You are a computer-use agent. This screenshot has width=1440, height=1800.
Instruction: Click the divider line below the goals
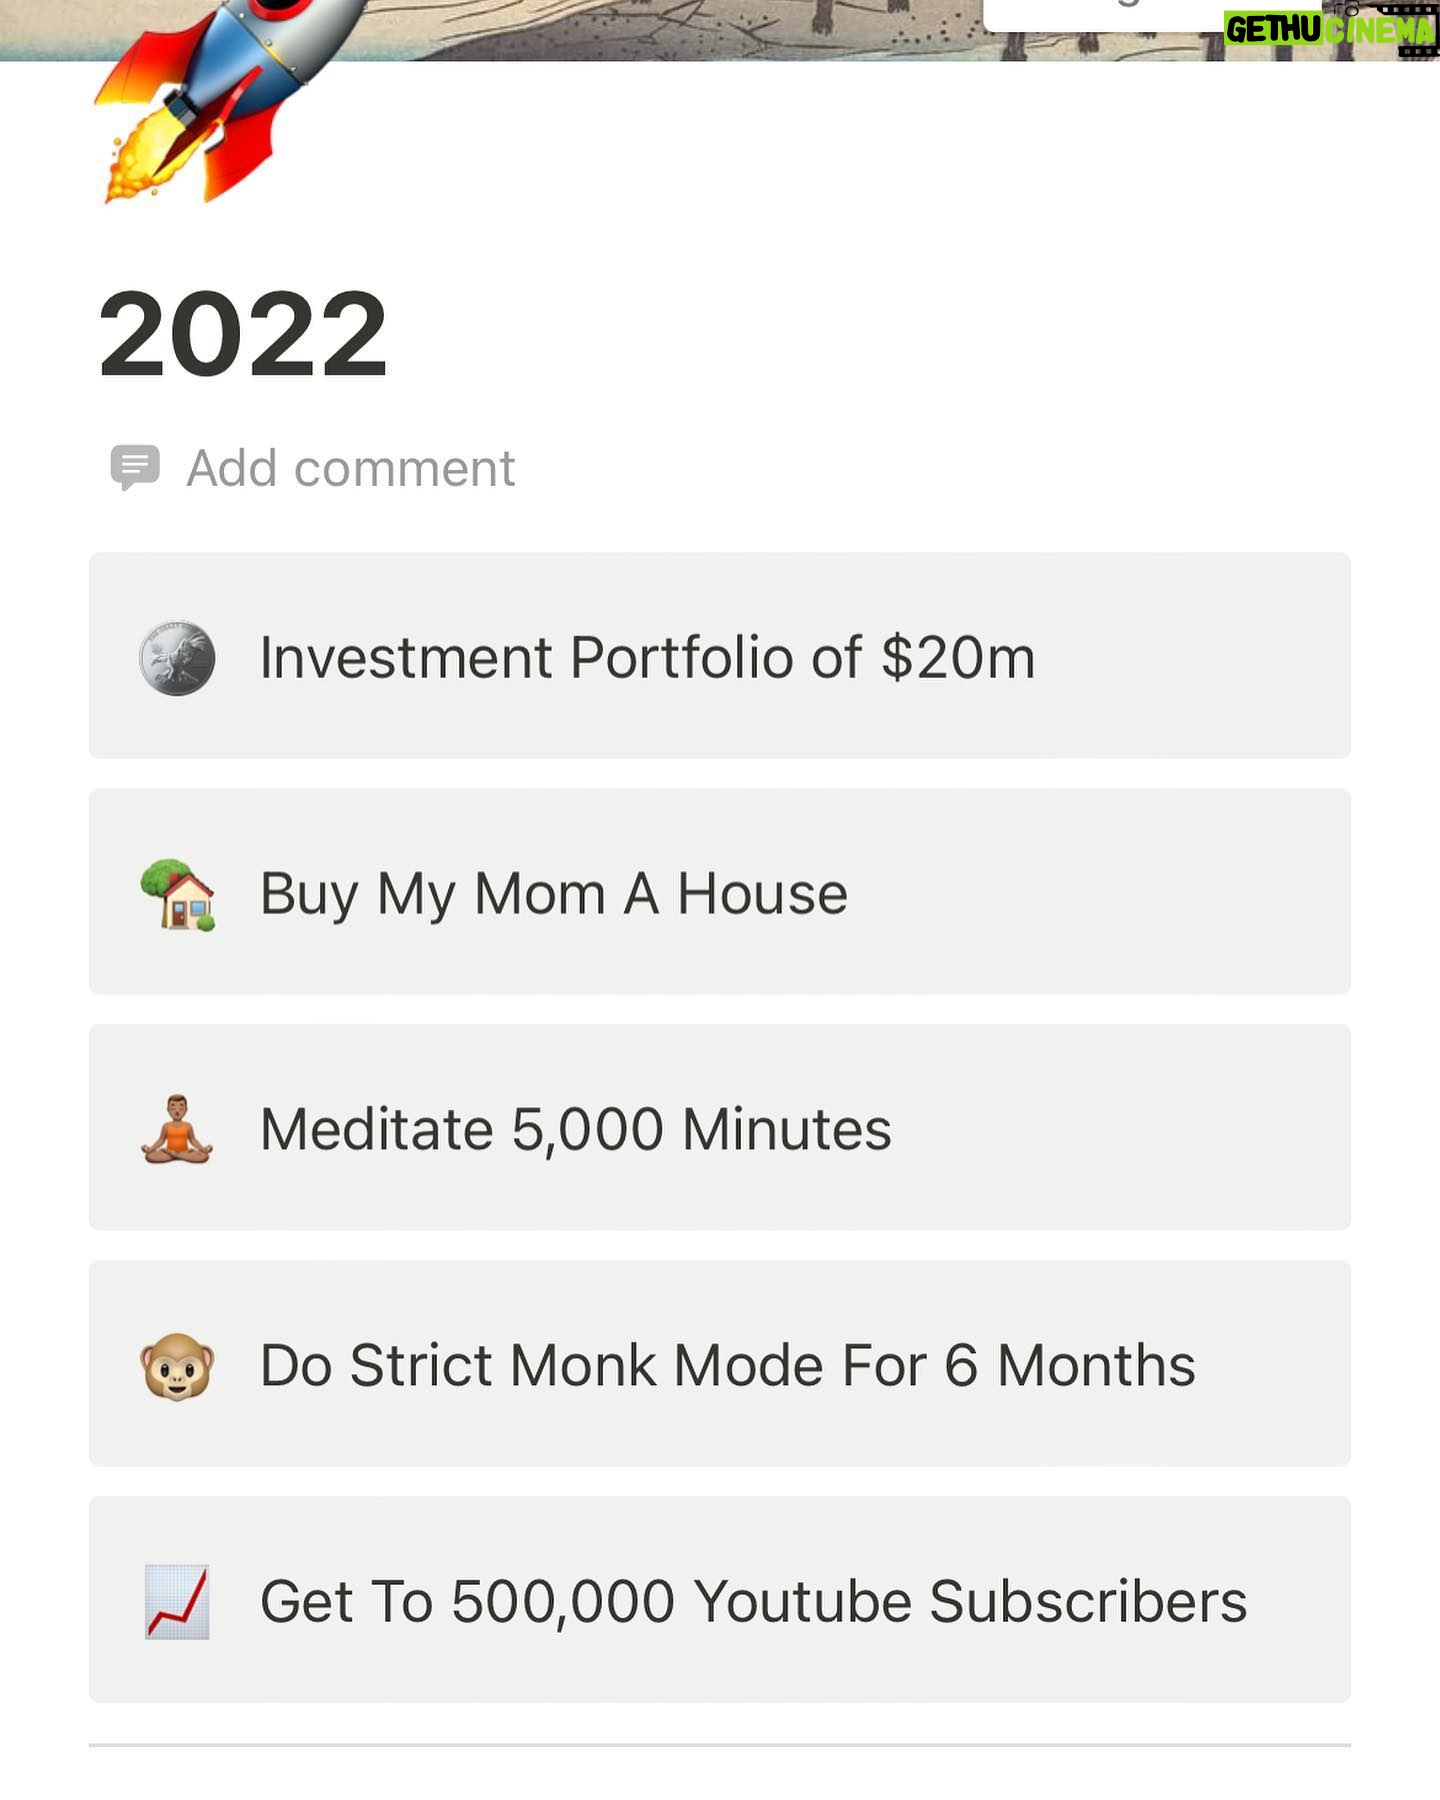720,1745
